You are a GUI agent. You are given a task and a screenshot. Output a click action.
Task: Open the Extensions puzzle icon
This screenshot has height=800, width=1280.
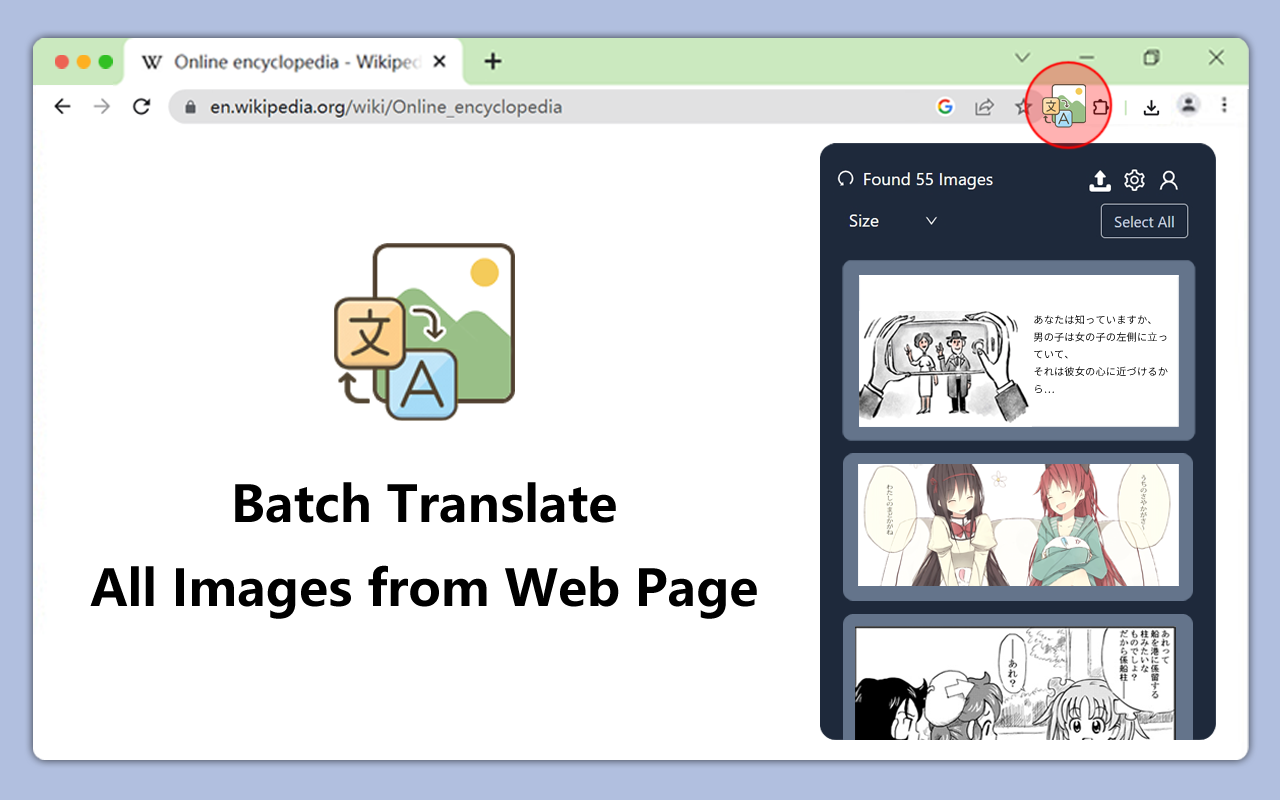(x=1100, y=106)
